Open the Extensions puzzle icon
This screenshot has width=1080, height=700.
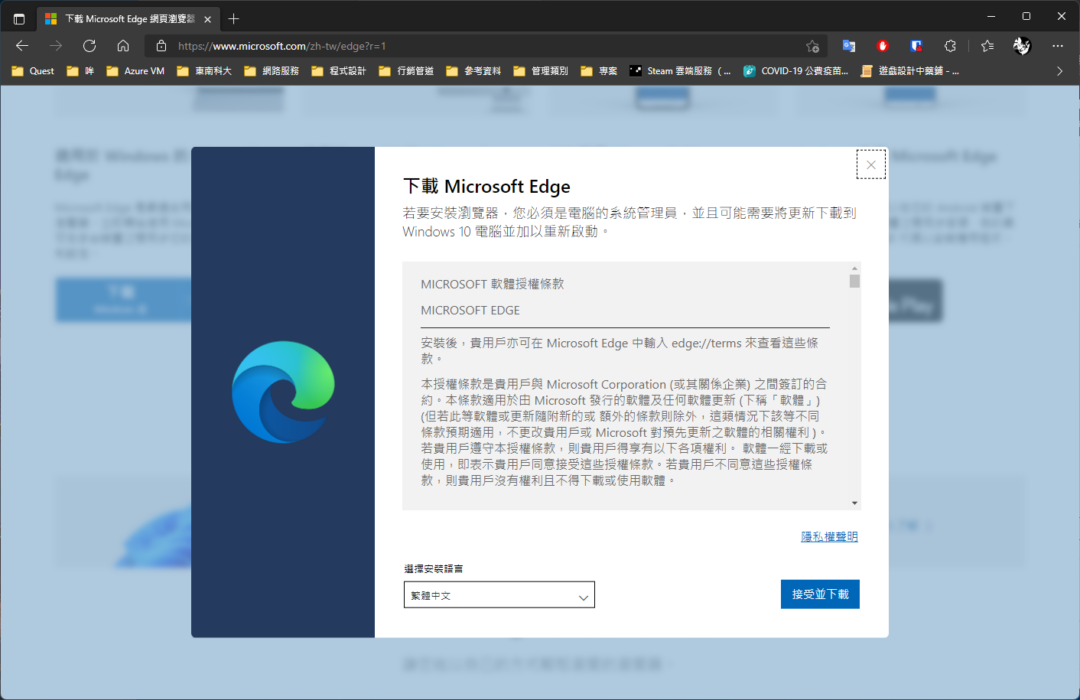click(951, 46)
